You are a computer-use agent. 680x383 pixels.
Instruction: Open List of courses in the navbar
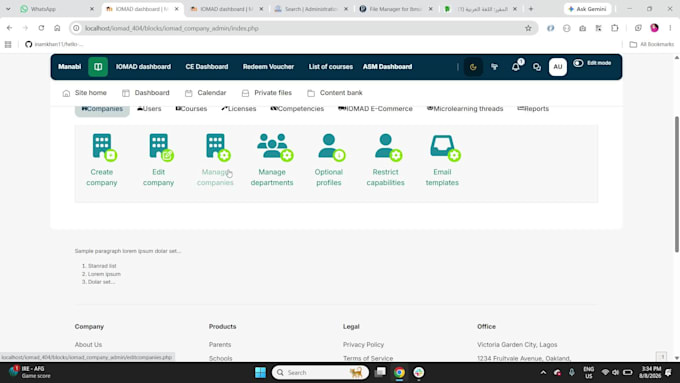point(330,67)
